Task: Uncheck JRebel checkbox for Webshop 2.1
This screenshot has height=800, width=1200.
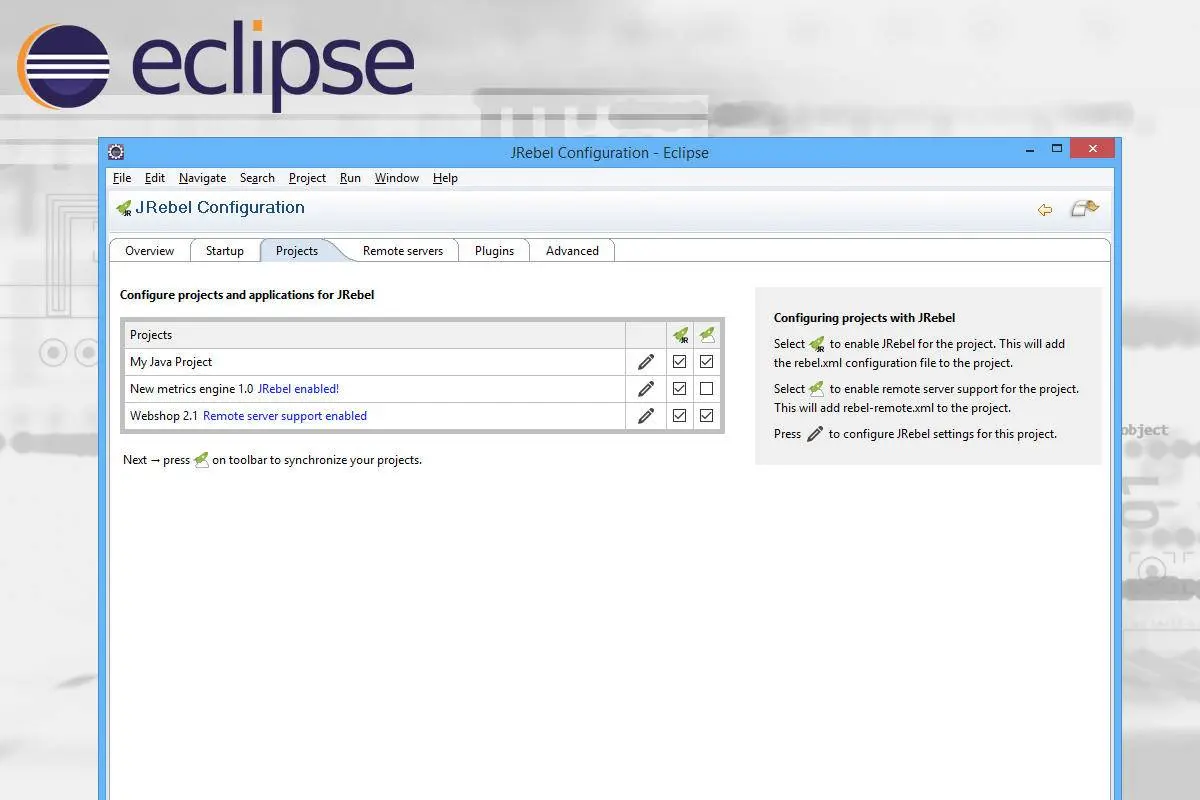Action: click(680, 416)
